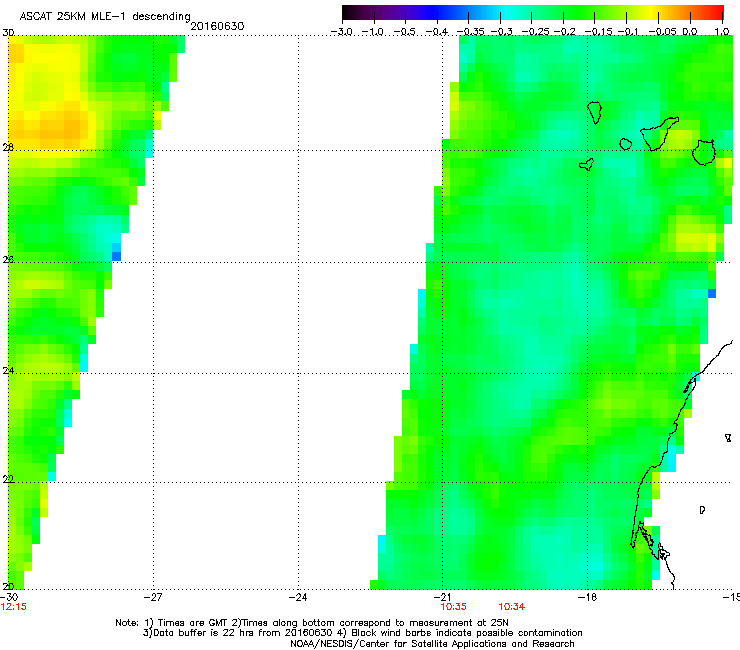Viewport: 740px width, 650px height.
Task: Click the -0.15 color bar label
Action: point(598,32)
